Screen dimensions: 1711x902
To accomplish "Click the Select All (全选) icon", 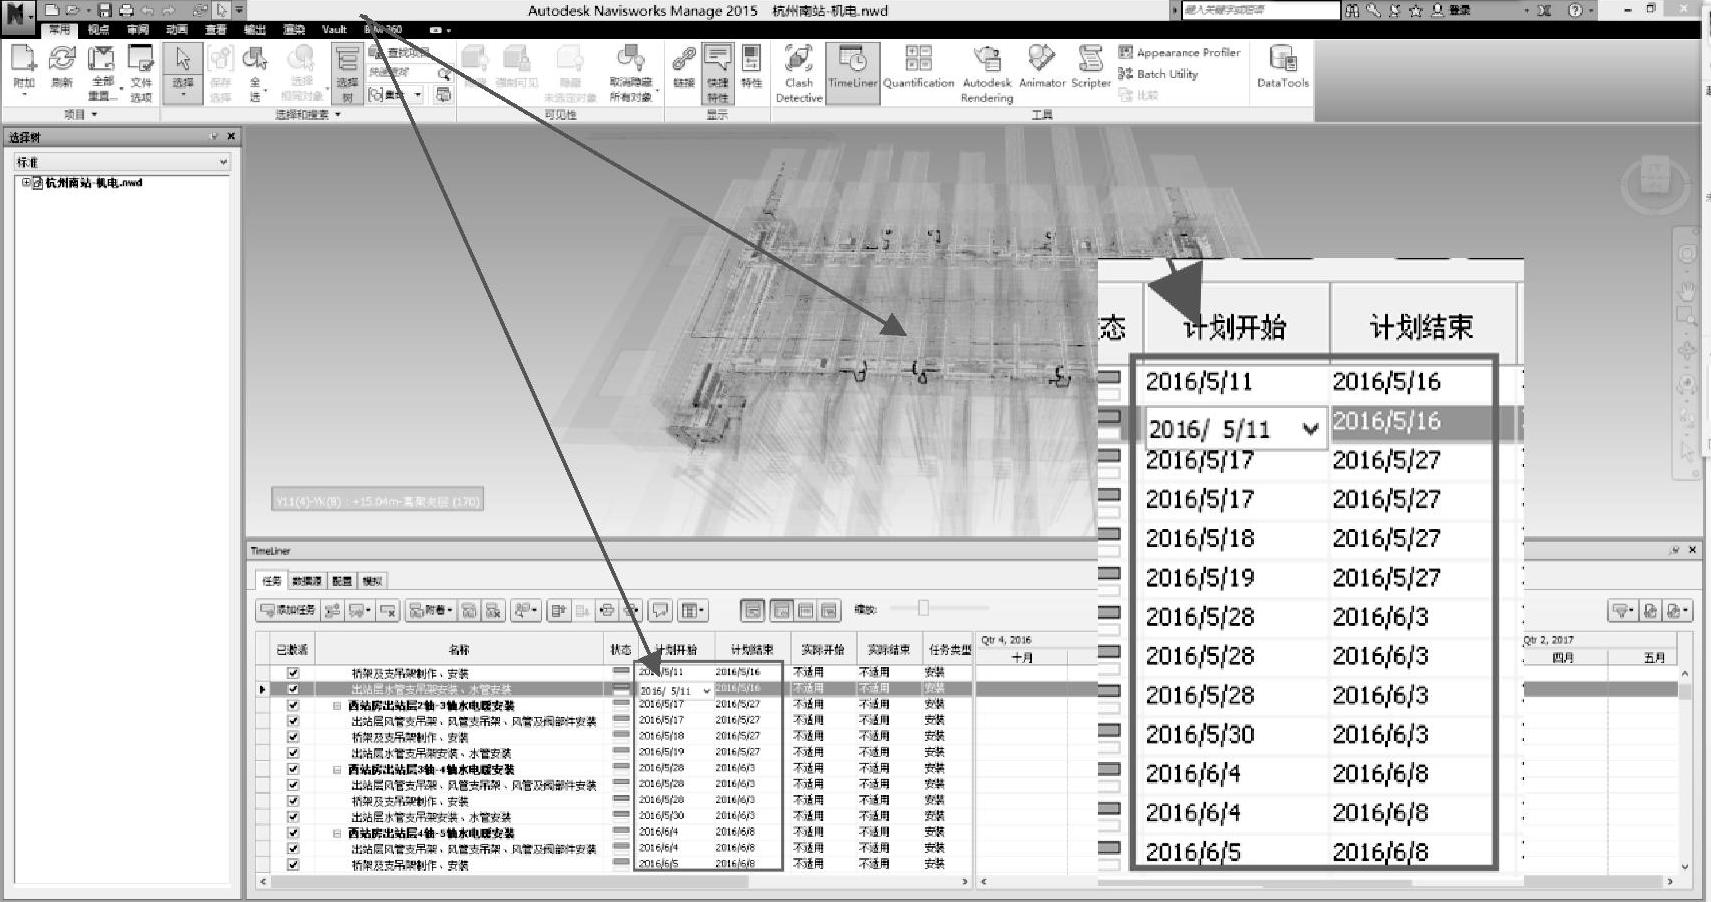I will 256,72.
